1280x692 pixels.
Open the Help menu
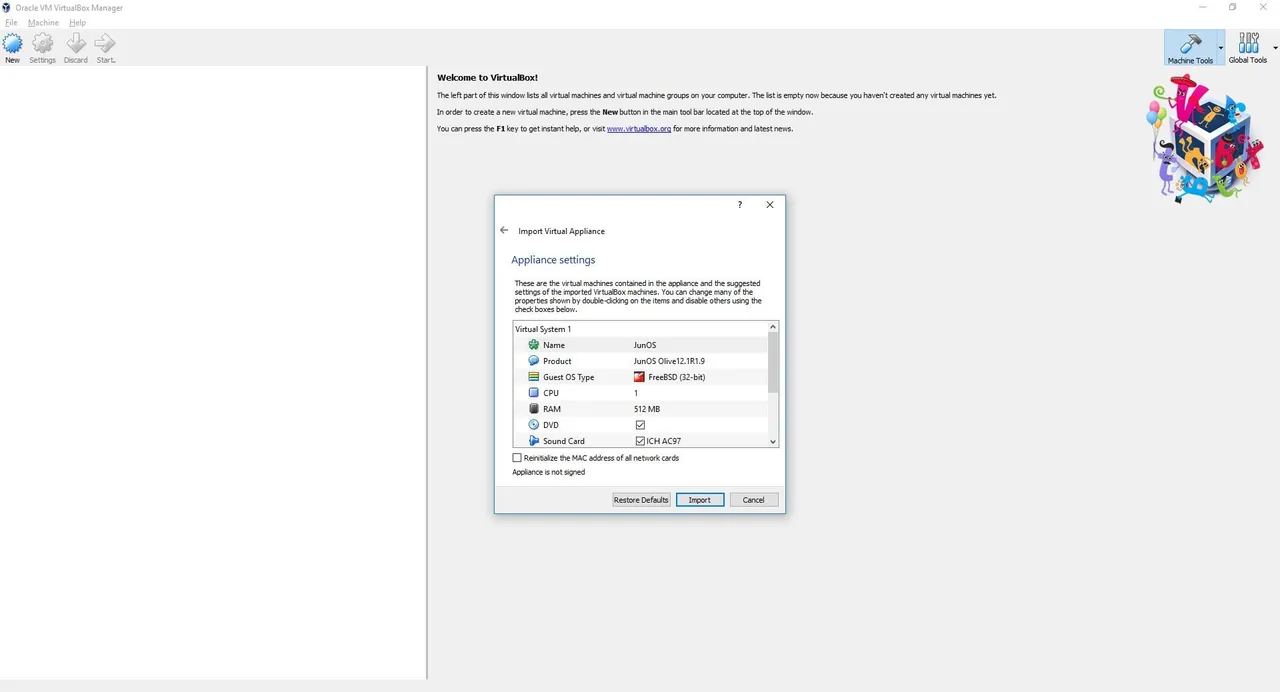pyautogui.click(x=77, y=22)
